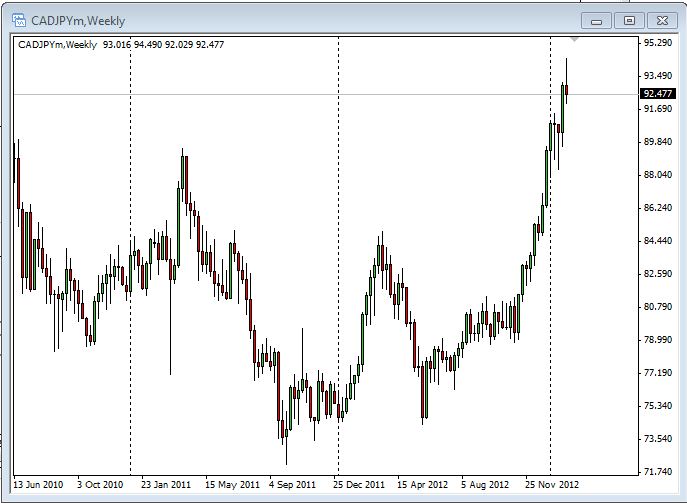This screenshot has height=503, width=687.
Task: Click the 3 Oct 2010 date label
Action: (x=100, y=485)
